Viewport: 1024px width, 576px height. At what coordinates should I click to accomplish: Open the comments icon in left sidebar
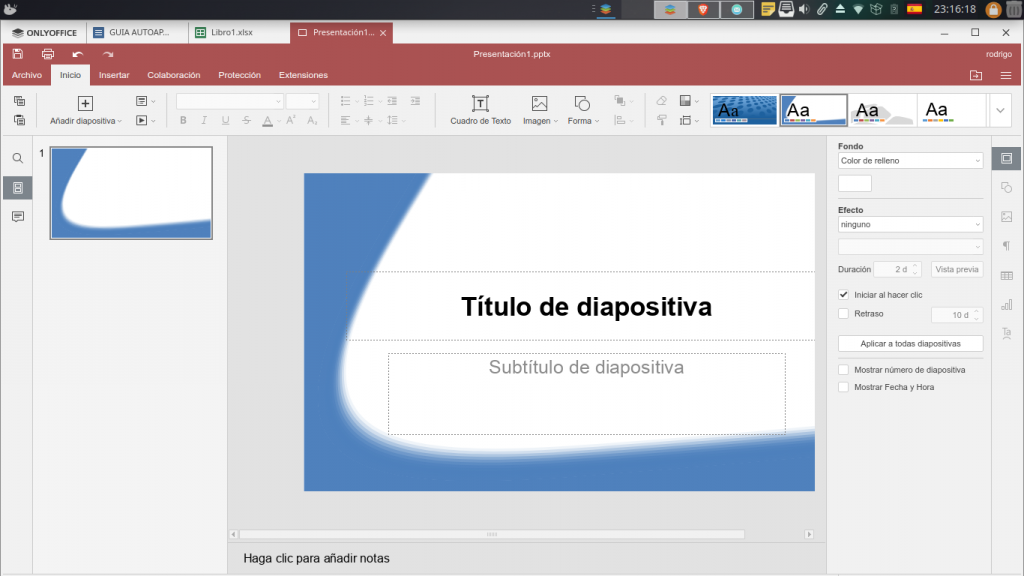[x=17, y=217]
